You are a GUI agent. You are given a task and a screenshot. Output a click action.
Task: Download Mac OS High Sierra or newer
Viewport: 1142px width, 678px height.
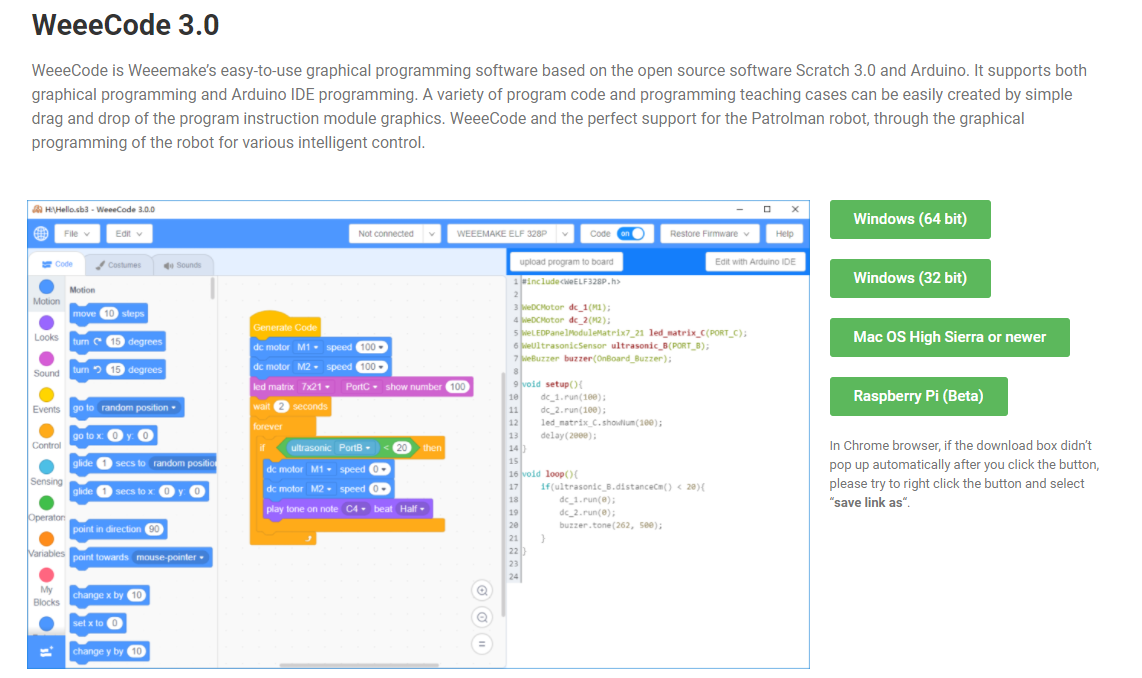click(949, 337)
